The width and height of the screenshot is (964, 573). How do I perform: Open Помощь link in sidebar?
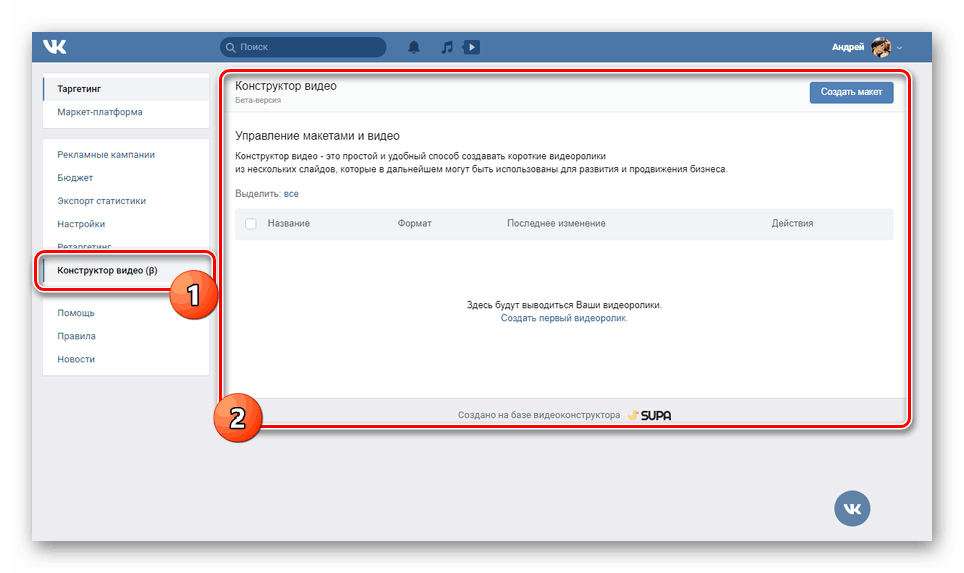[76, 313]
